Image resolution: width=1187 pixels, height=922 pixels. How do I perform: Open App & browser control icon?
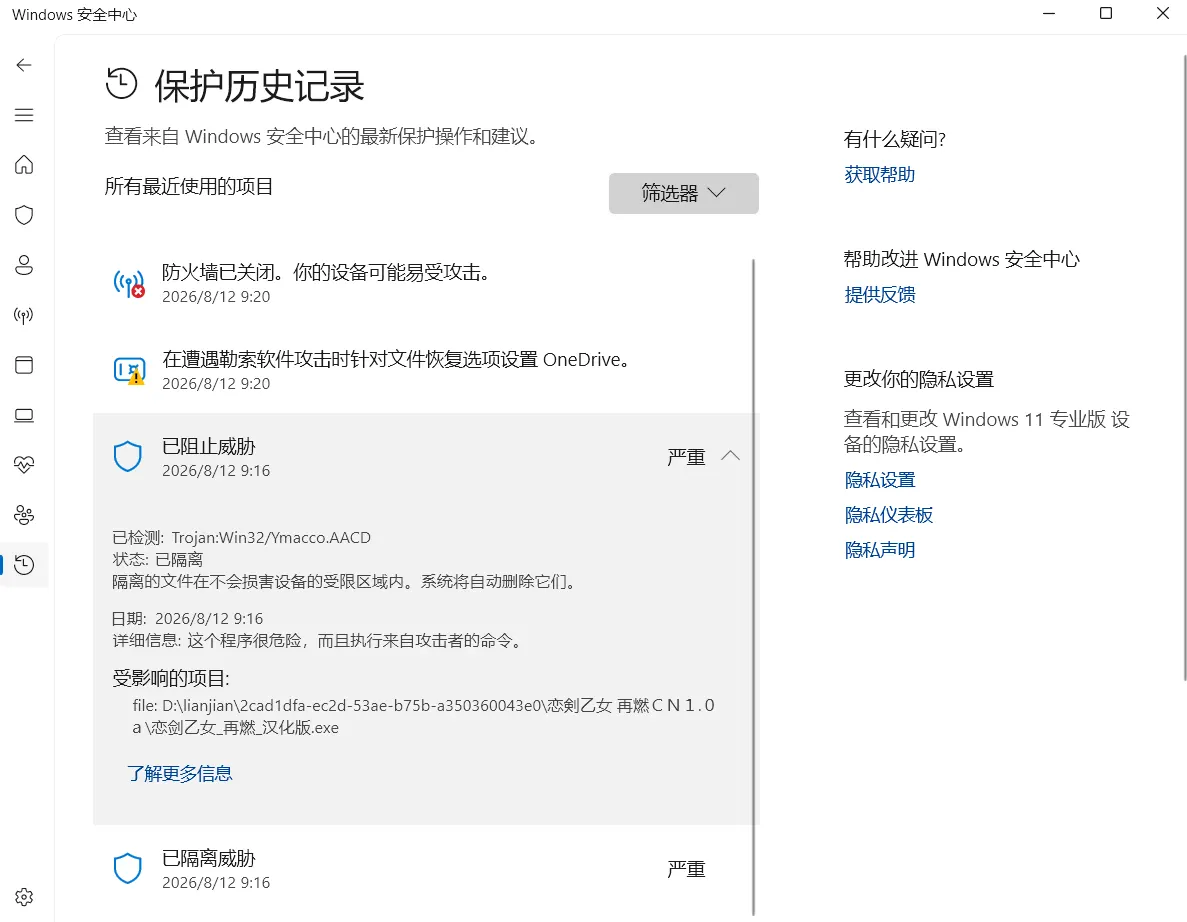coord(23,365)
